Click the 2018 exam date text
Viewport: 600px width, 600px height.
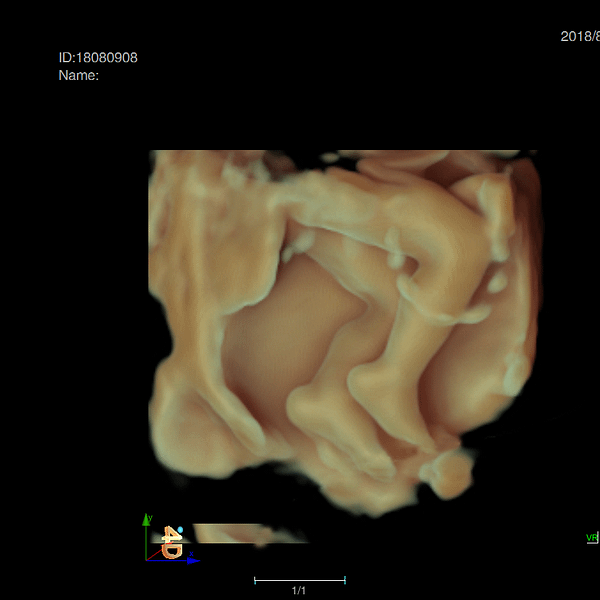tap(579, 36)
